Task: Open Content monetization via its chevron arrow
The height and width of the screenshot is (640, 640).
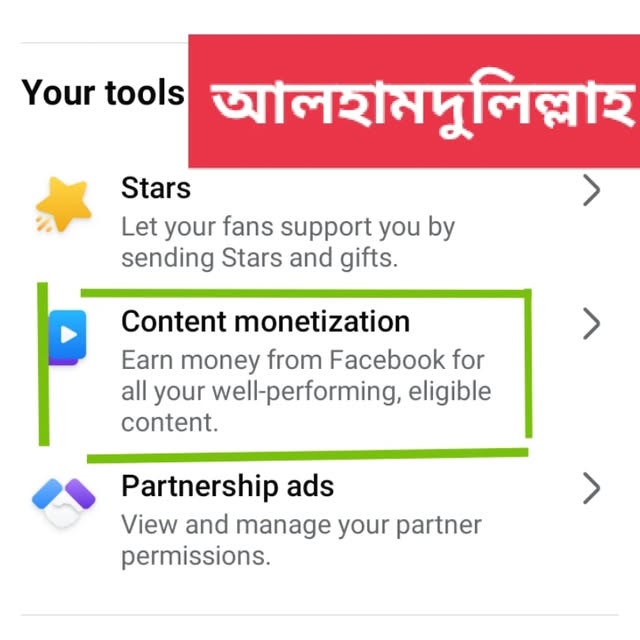Action: (592, 324)
